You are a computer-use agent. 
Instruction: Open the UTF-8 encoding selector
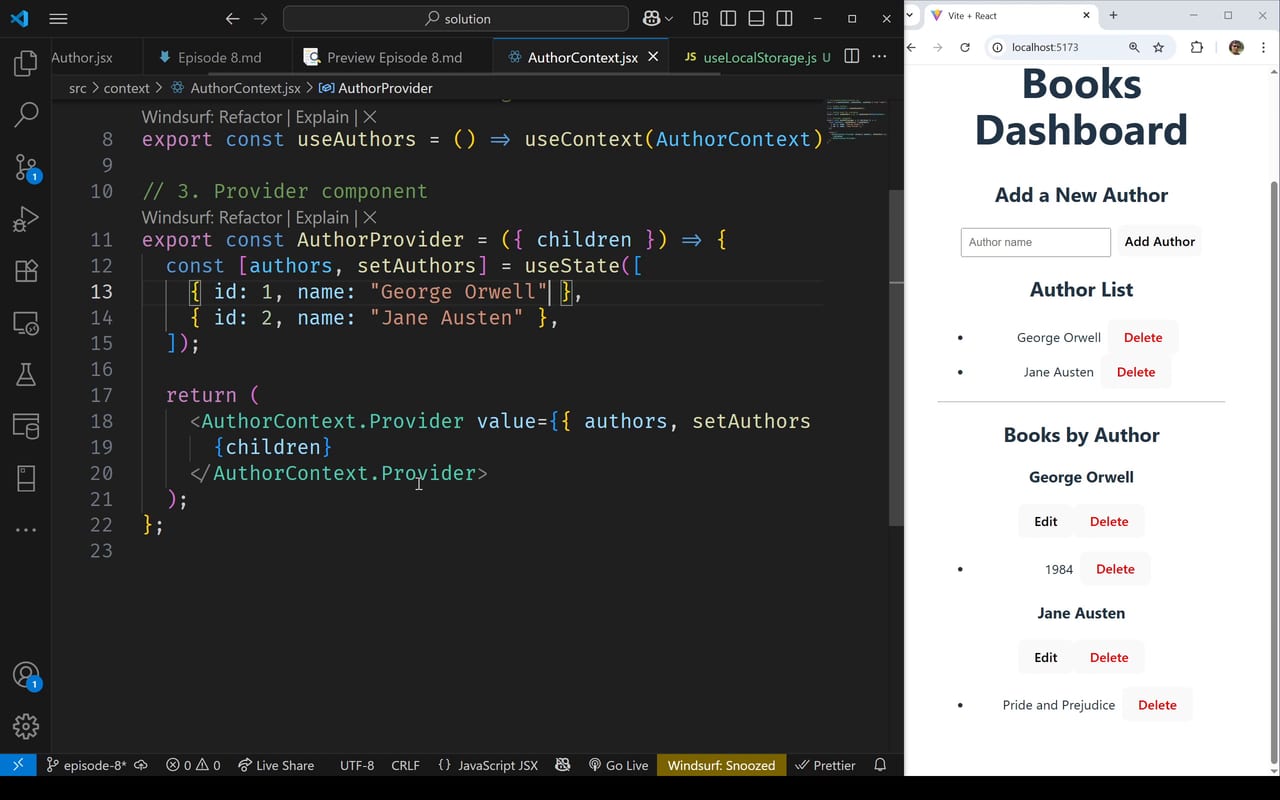pos(357,765)
